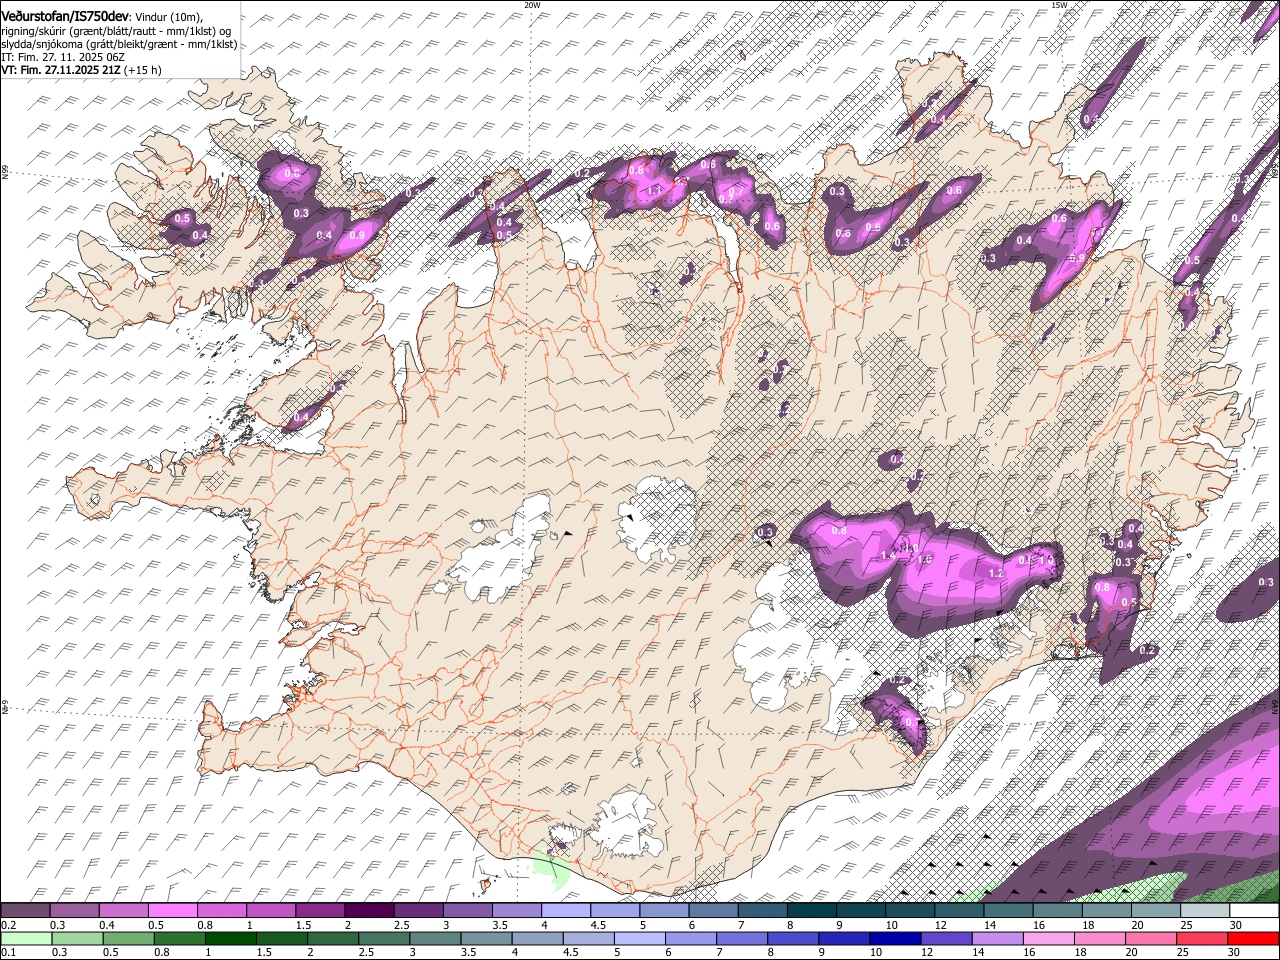1280x960 pixels.
Task: Click the medium green rain-scale swatch at 0.8
Action: click(x=179, y=938)
